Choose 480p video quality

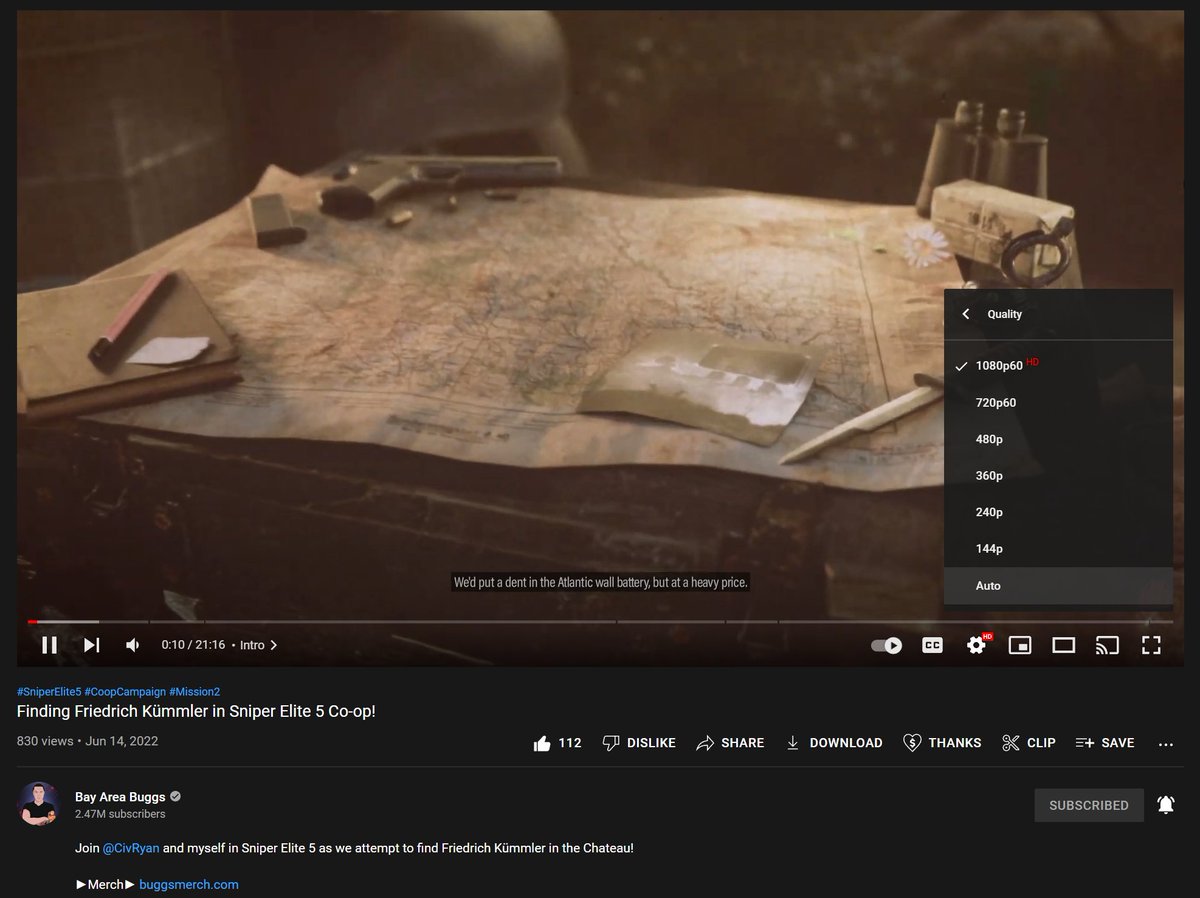pyautogui.click(x=1058, y=439)
